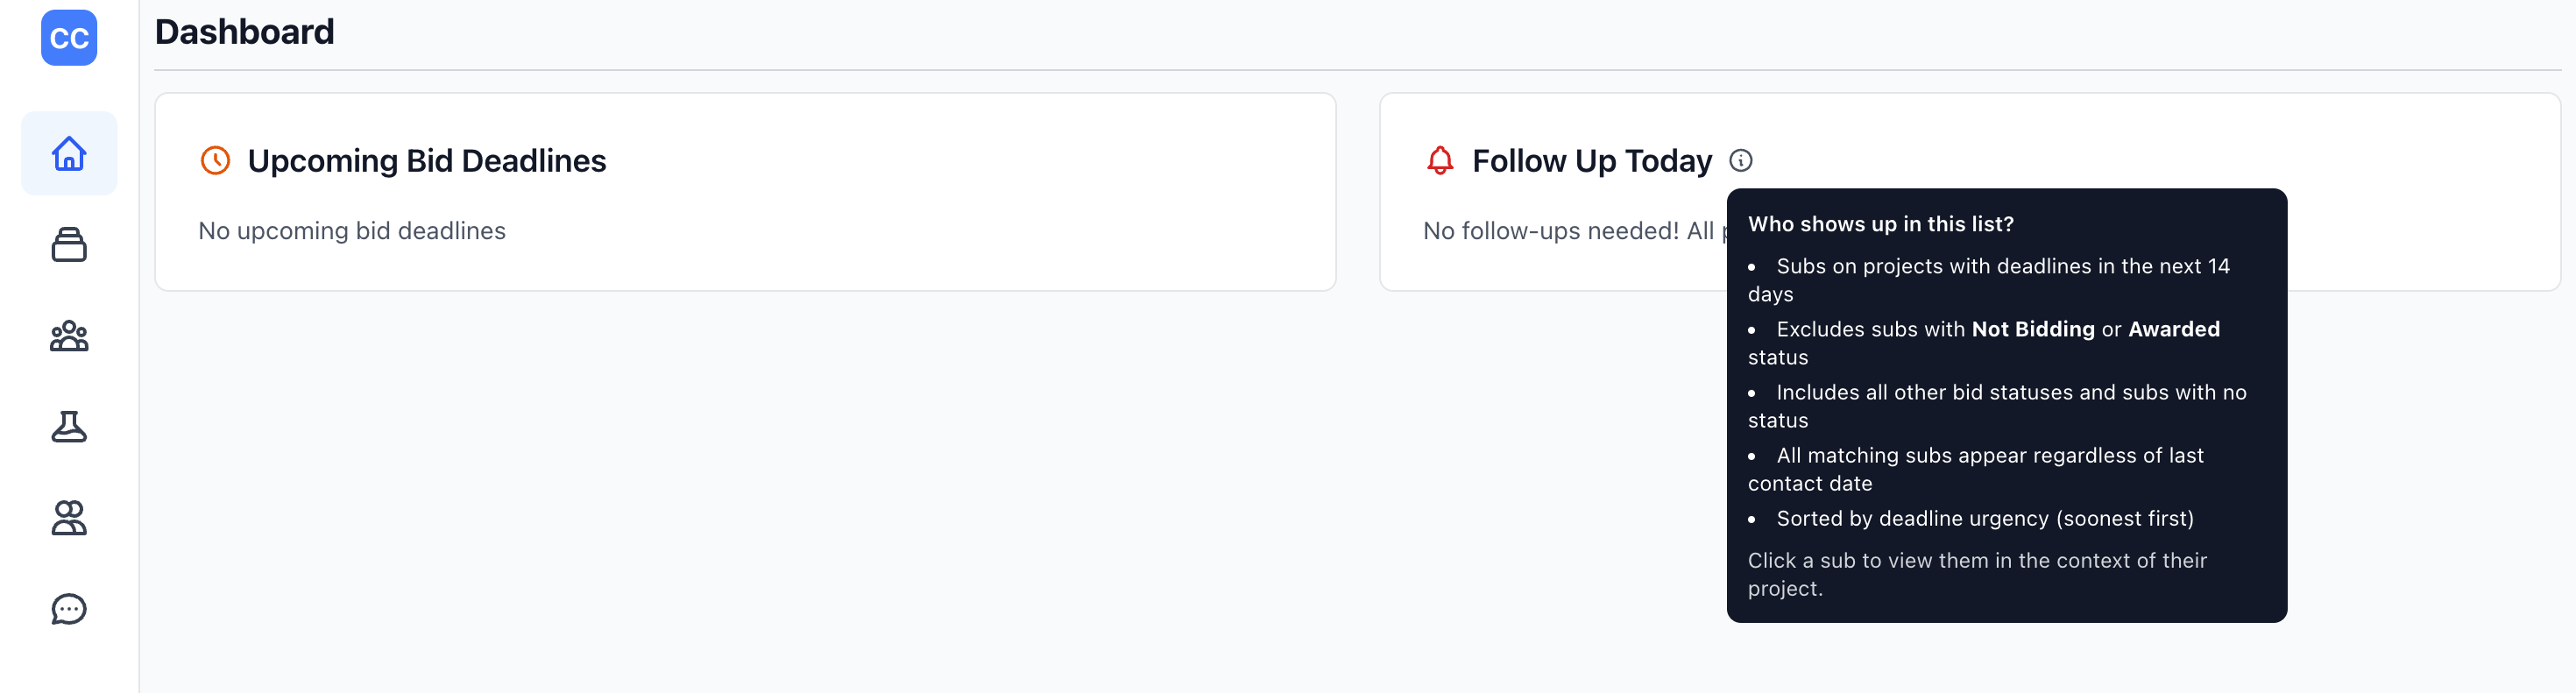2576x693 pixels.
Task: Click the clock icon beside Upcoming Bid Deadlines
Action: (215, 161)
